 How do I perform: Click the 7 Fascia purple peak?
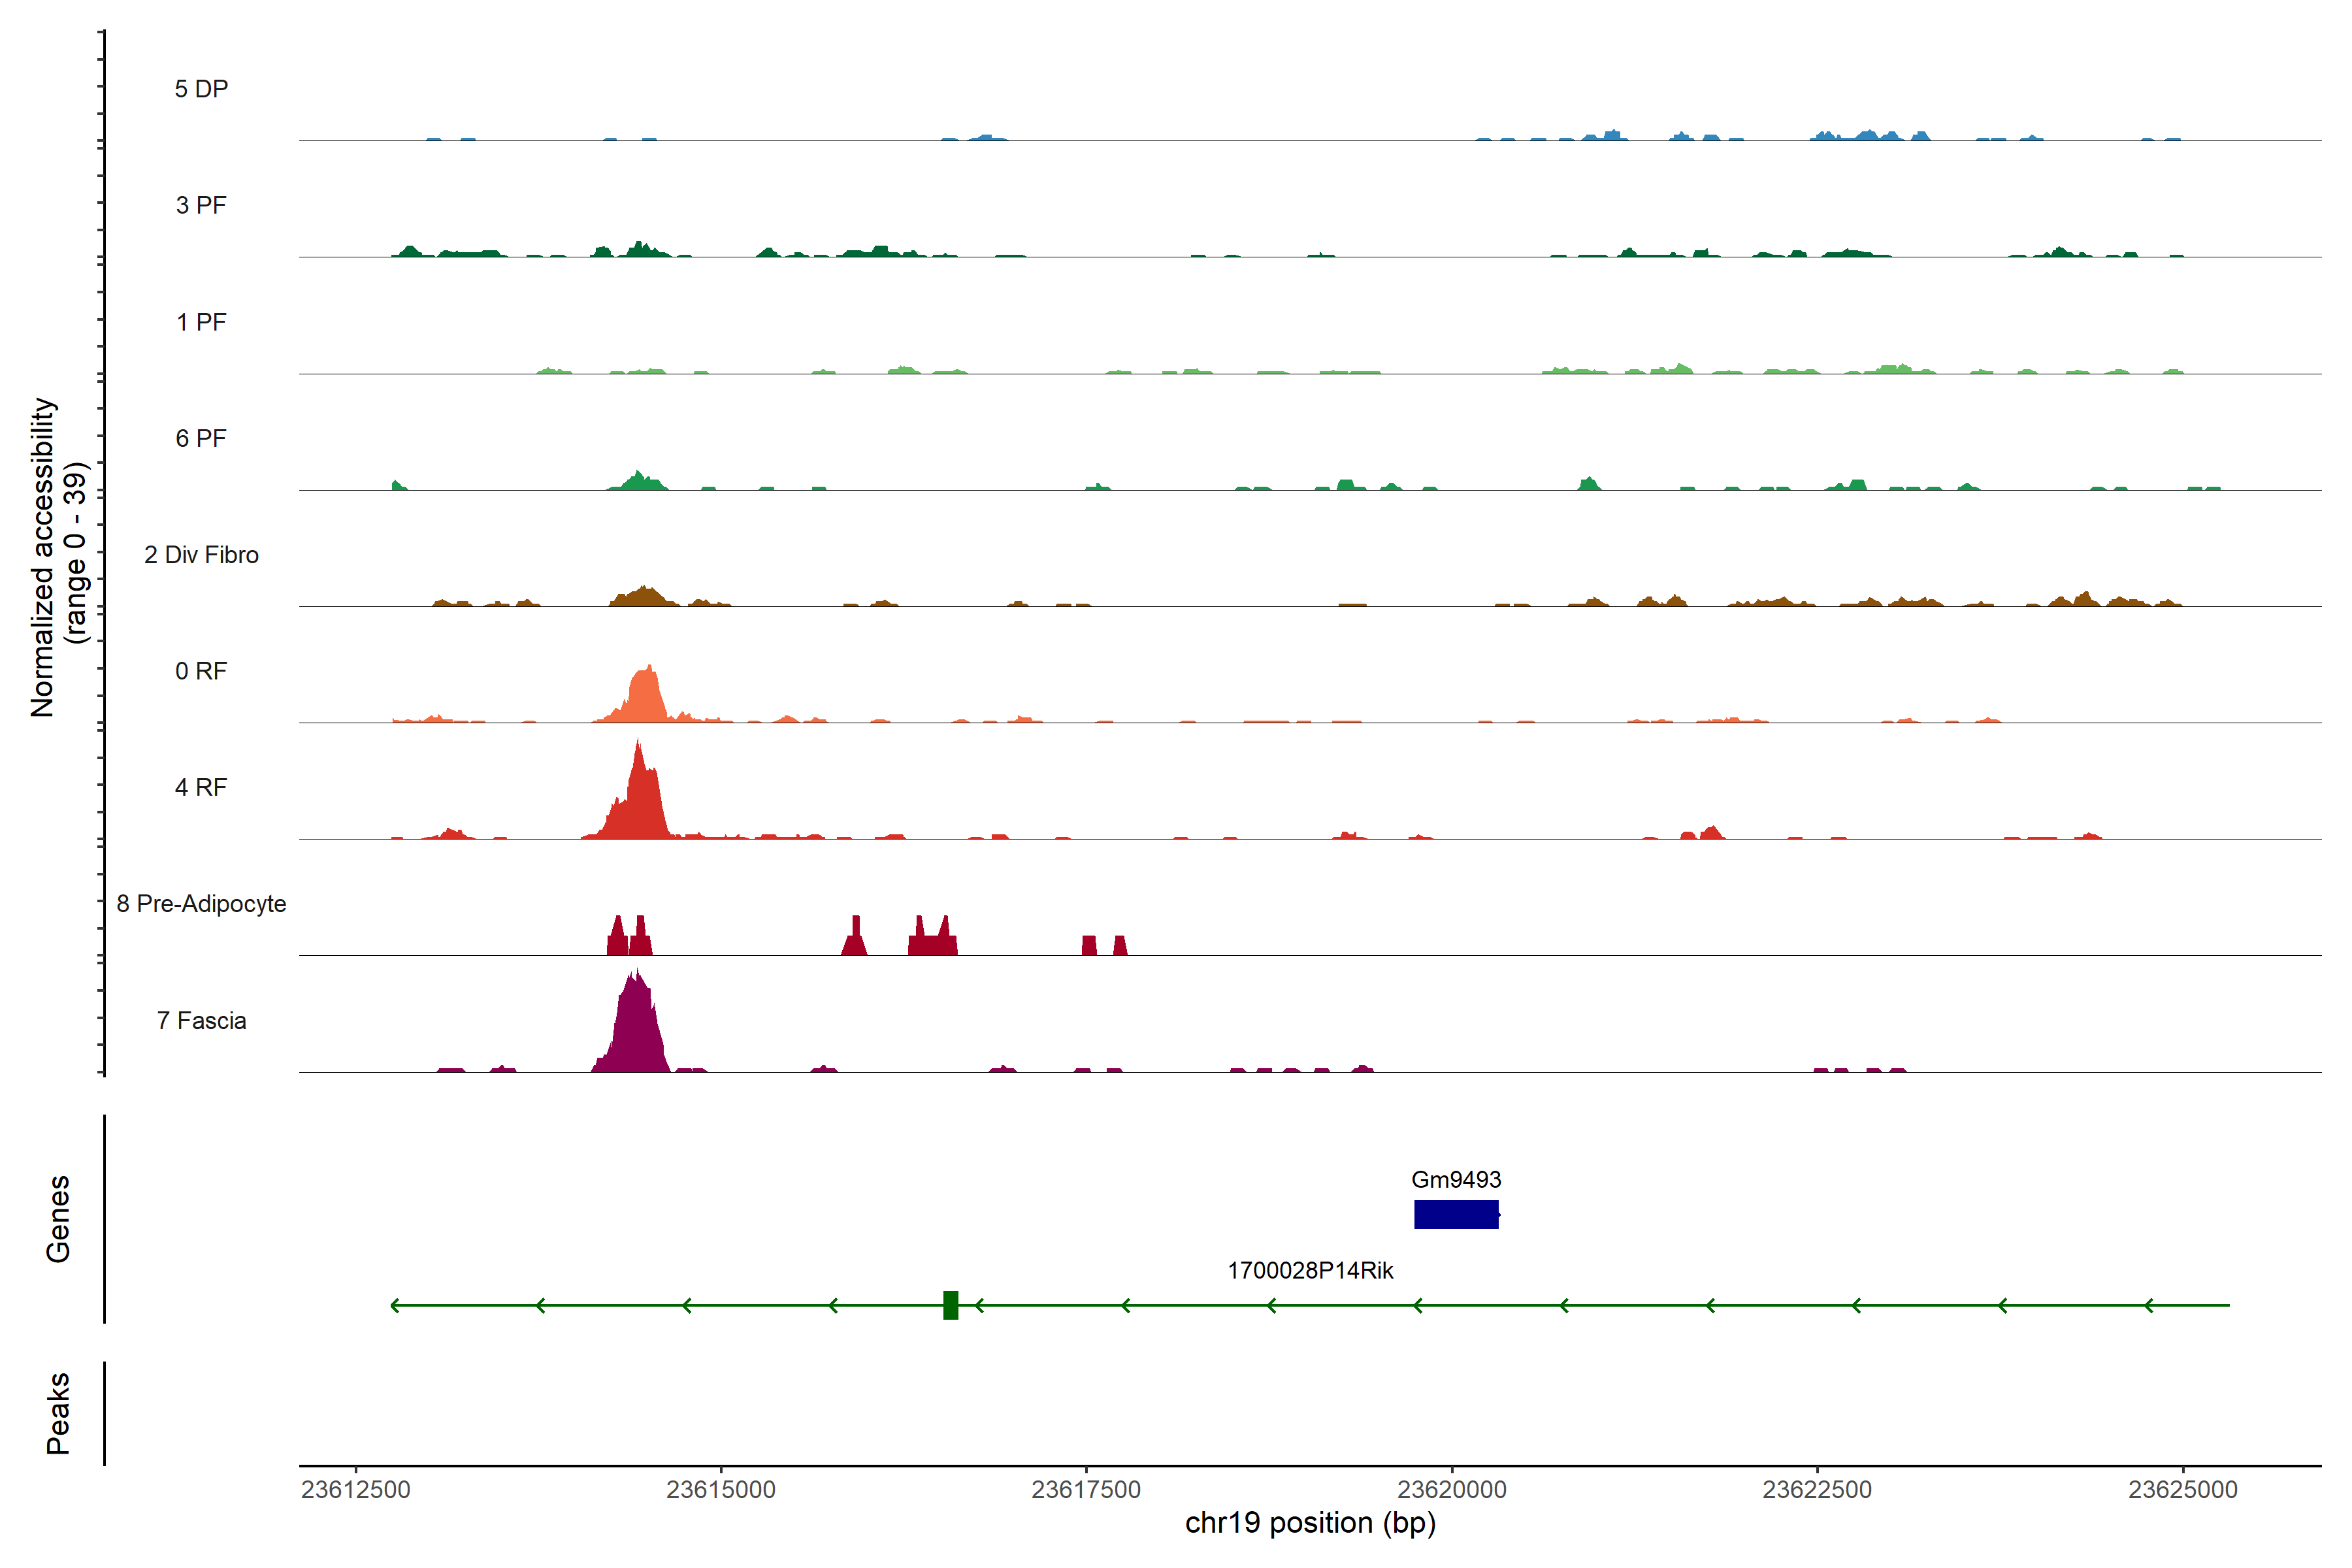[635, 1030]
